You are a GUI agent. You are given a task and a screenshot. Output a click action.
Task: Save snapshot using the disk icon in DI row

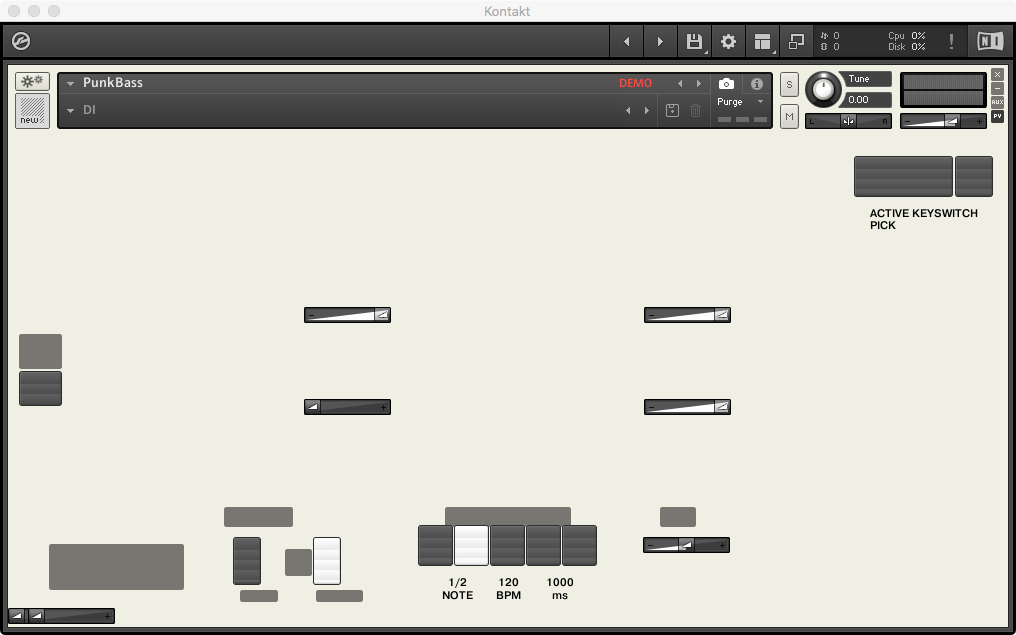673,111
